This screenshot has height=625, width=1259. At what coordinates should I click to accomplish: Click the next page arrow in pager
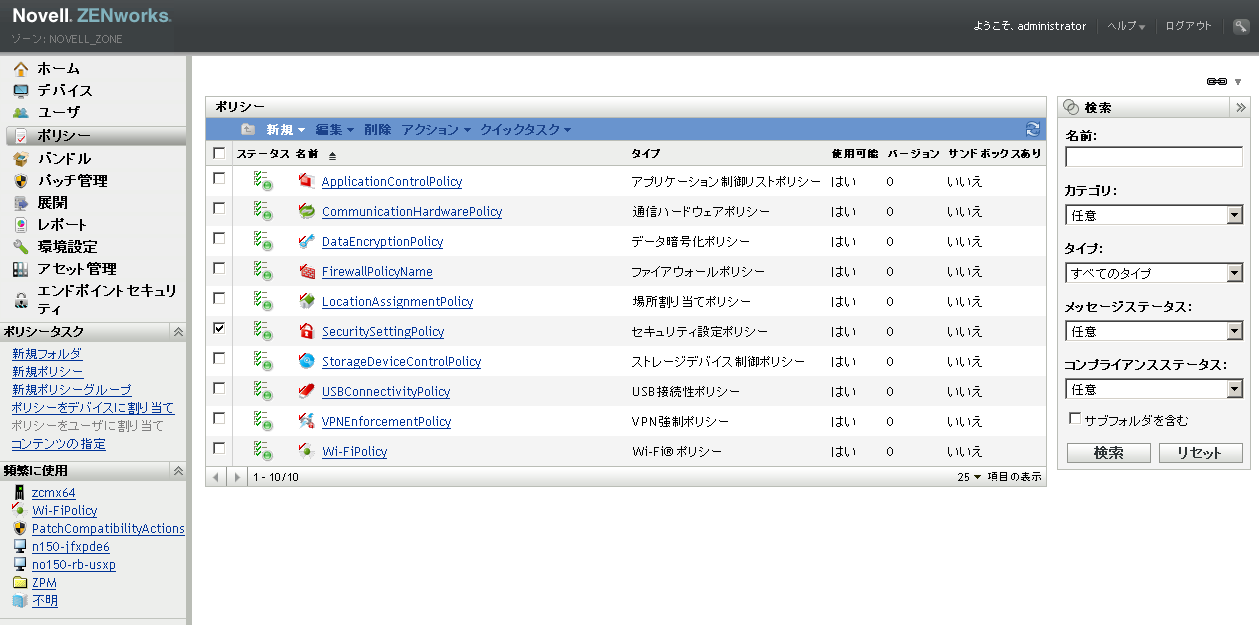tap(237, 477)
